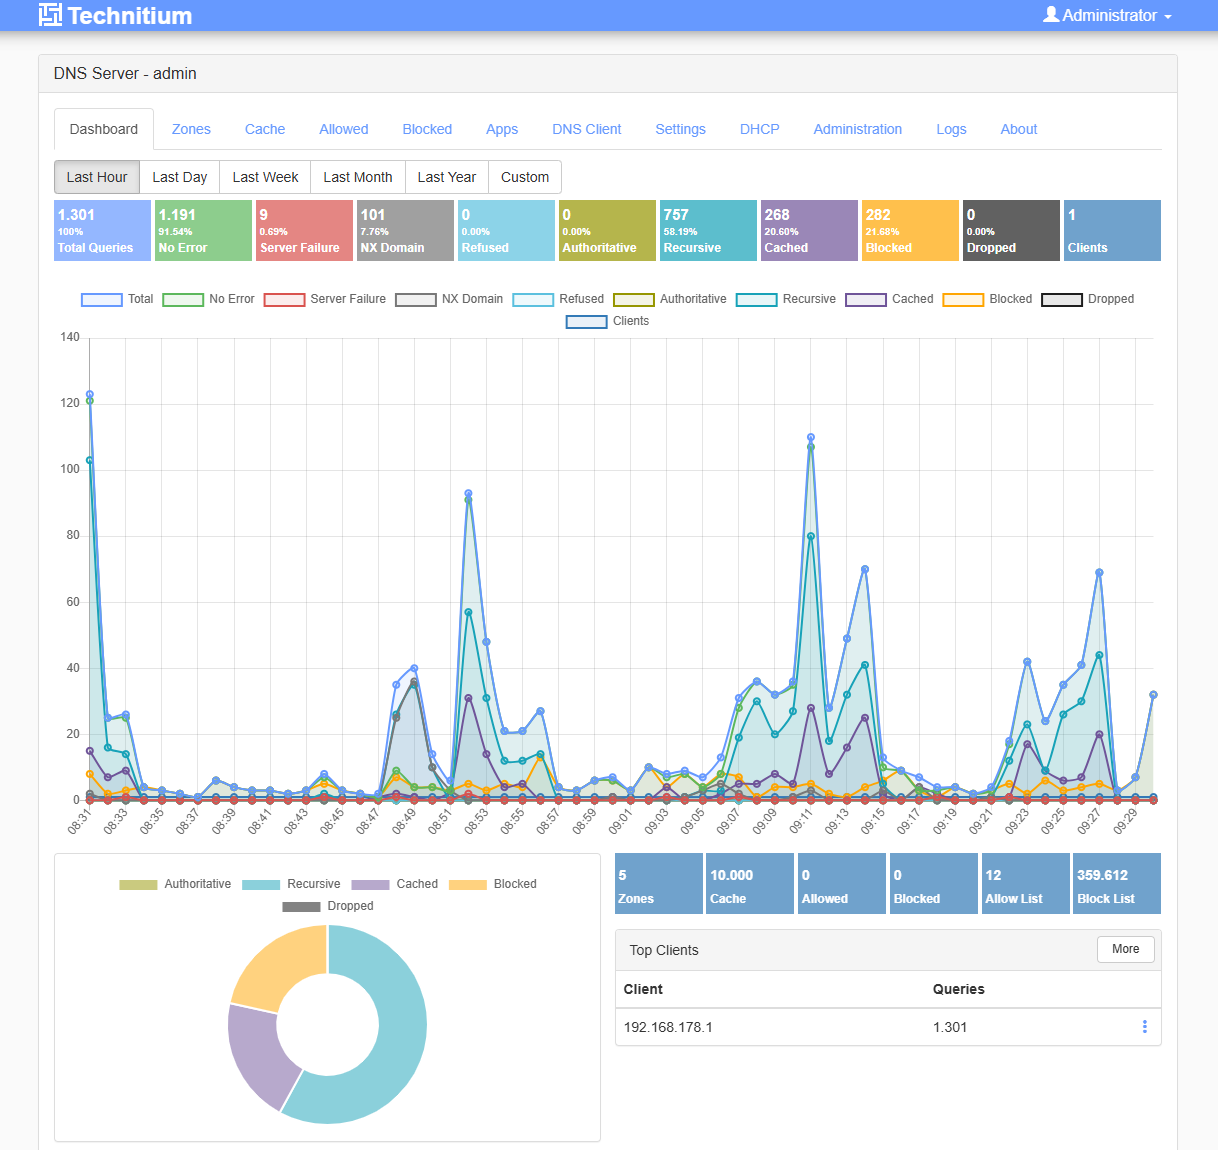Open the three-dot menu for client 192.168.178.1
Viewport: 1218px width, 1150px height.
tap(1144, 1027)
